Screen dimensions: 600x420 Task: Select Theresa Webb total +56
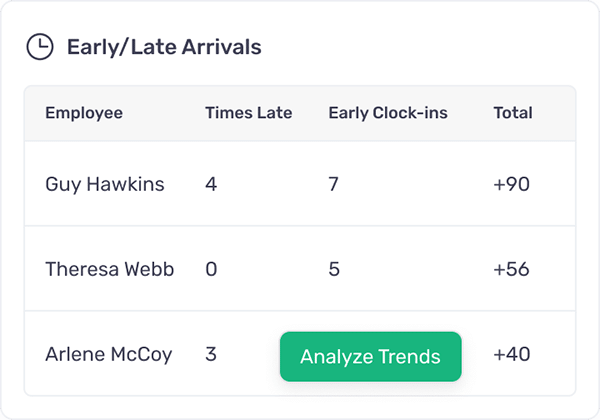[512, 269]
